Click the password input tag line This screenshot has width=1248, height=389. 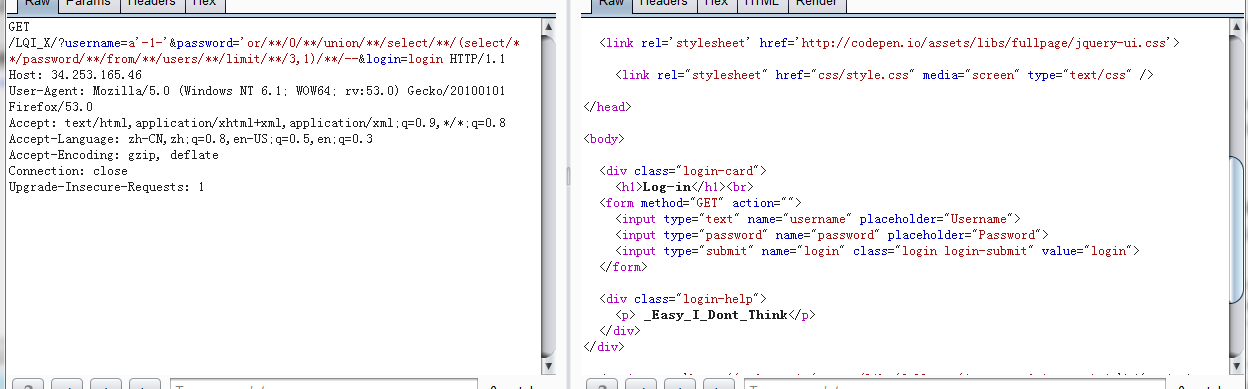coord(832,235)
